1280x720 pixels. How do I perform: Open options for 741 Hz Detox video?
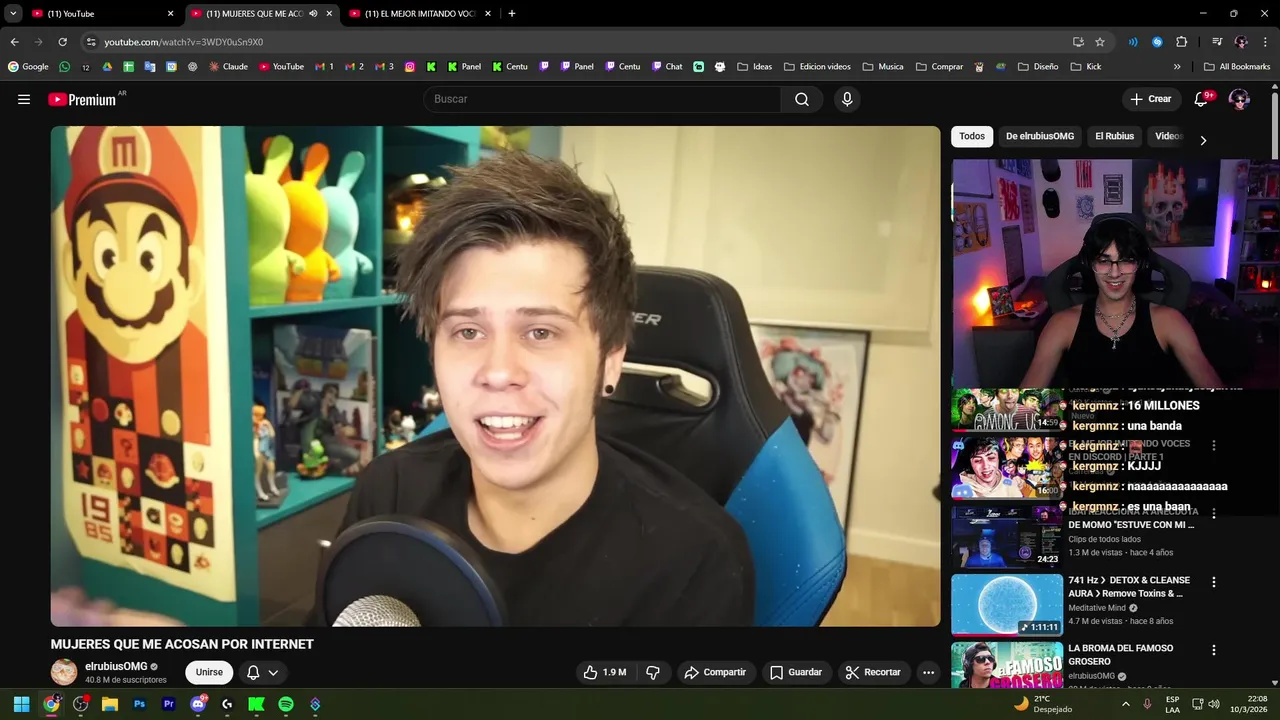click(x=1214, y=582)
